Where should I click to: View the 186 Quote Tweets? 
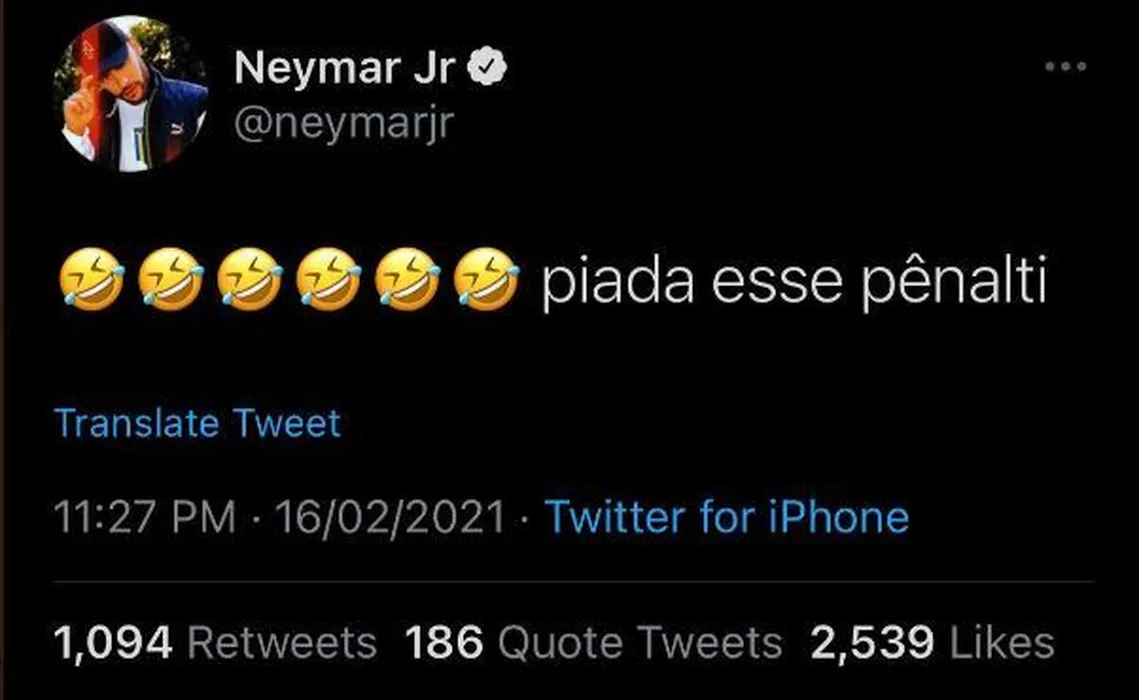tap(593, 644)
